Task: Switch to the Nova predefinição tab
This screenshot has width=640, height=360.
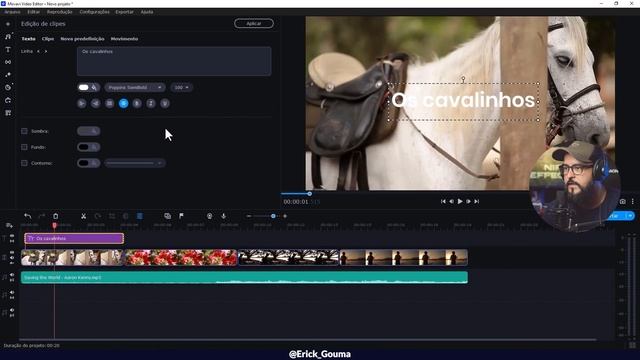Action: [82, 39]
